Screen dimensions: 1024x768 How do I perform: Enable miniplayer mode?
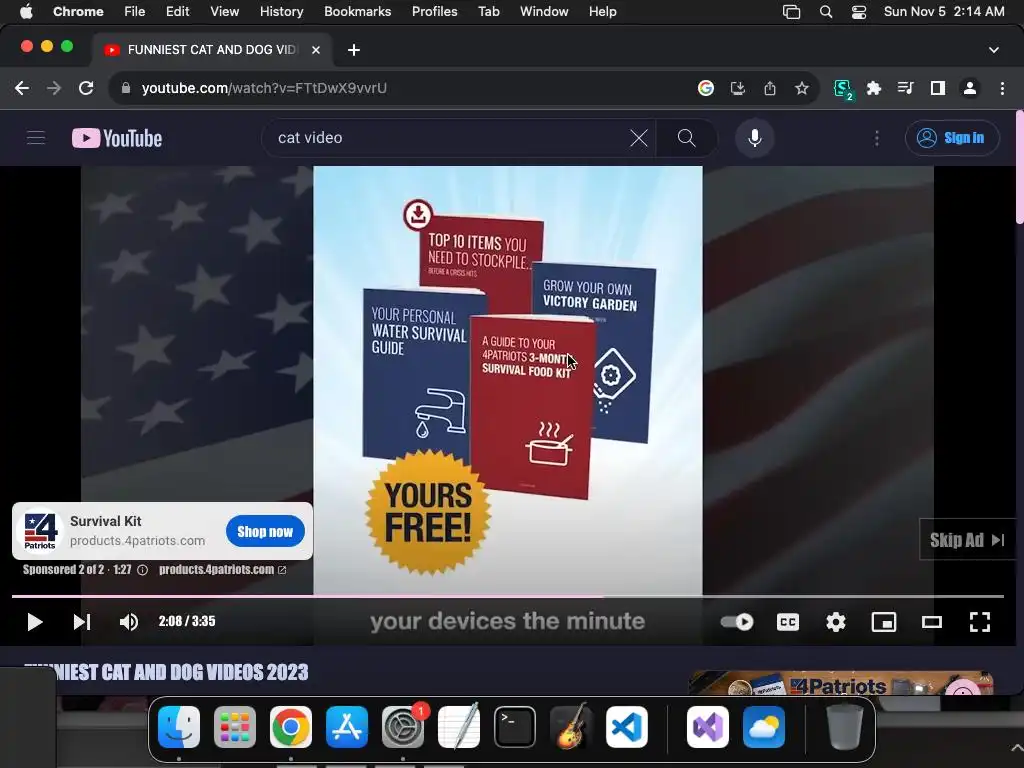click(884, 622)
